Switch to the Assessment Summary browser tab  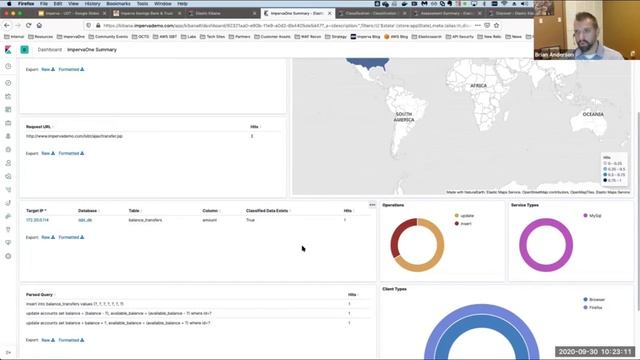(447, 13)
